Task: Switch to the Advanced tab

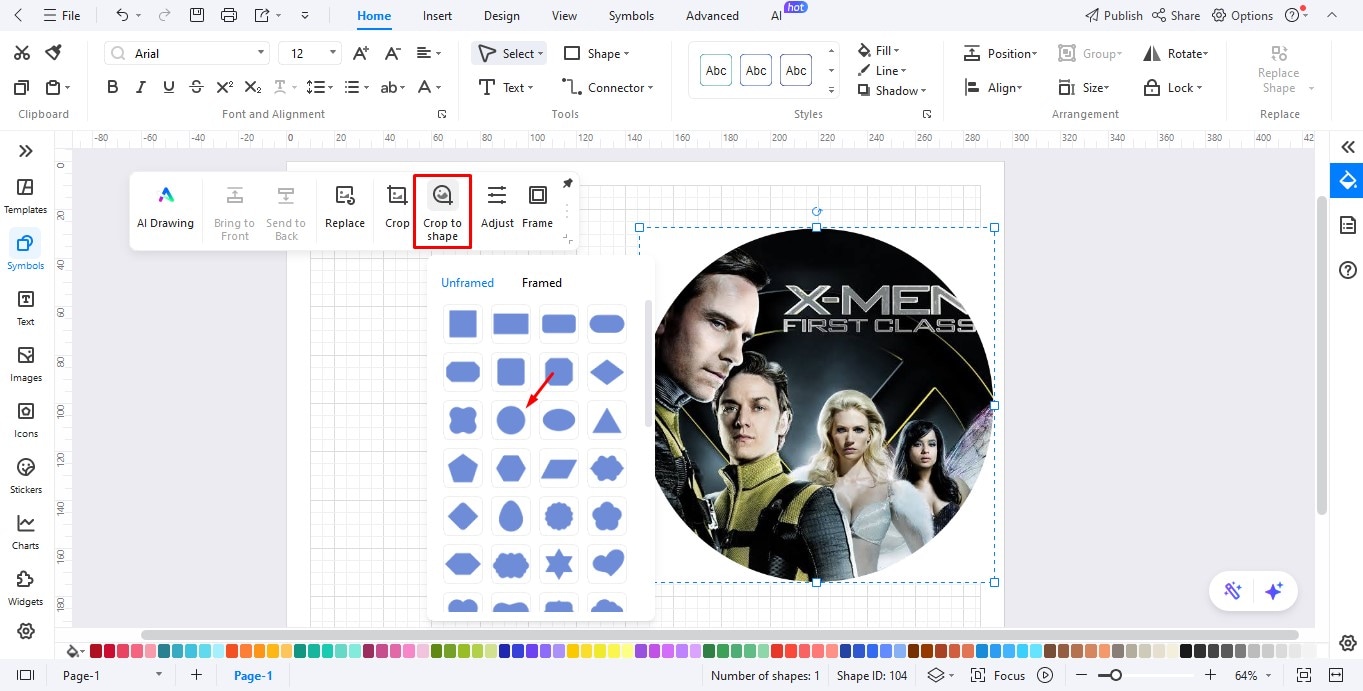Action: (x=712, y=16)
